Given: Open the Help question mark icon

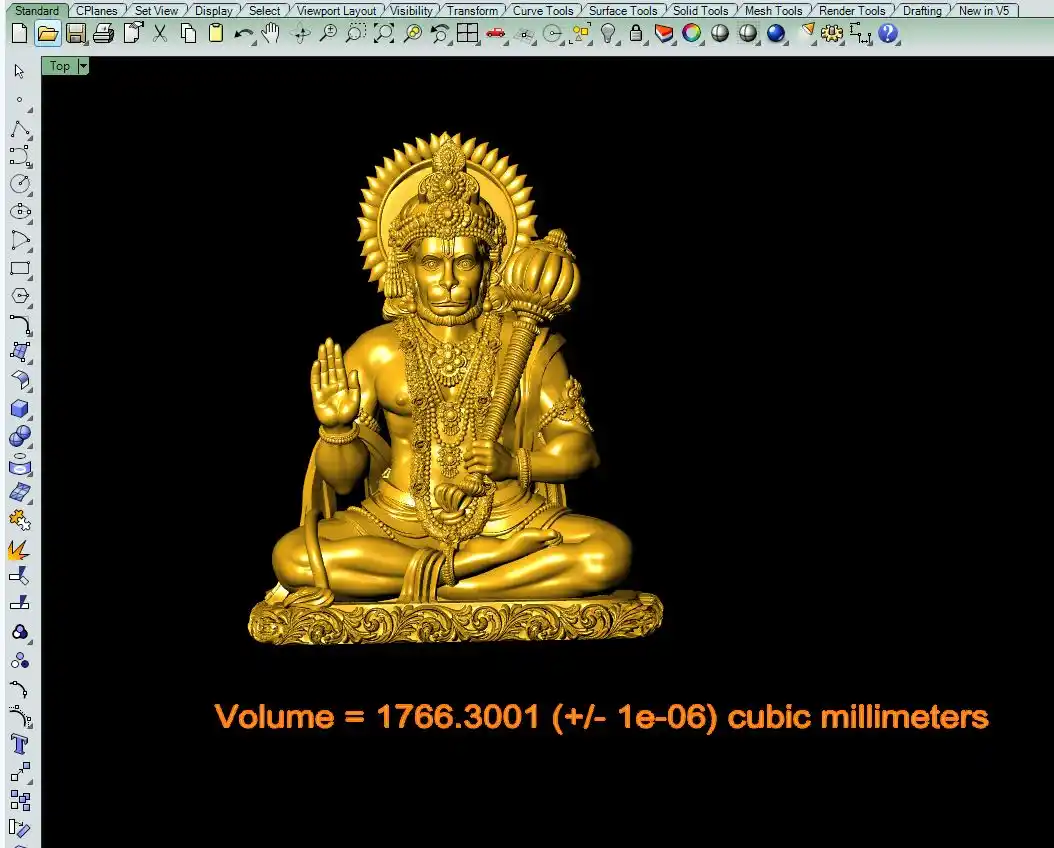Looking at the screenshot, I should tap(888, 33).
